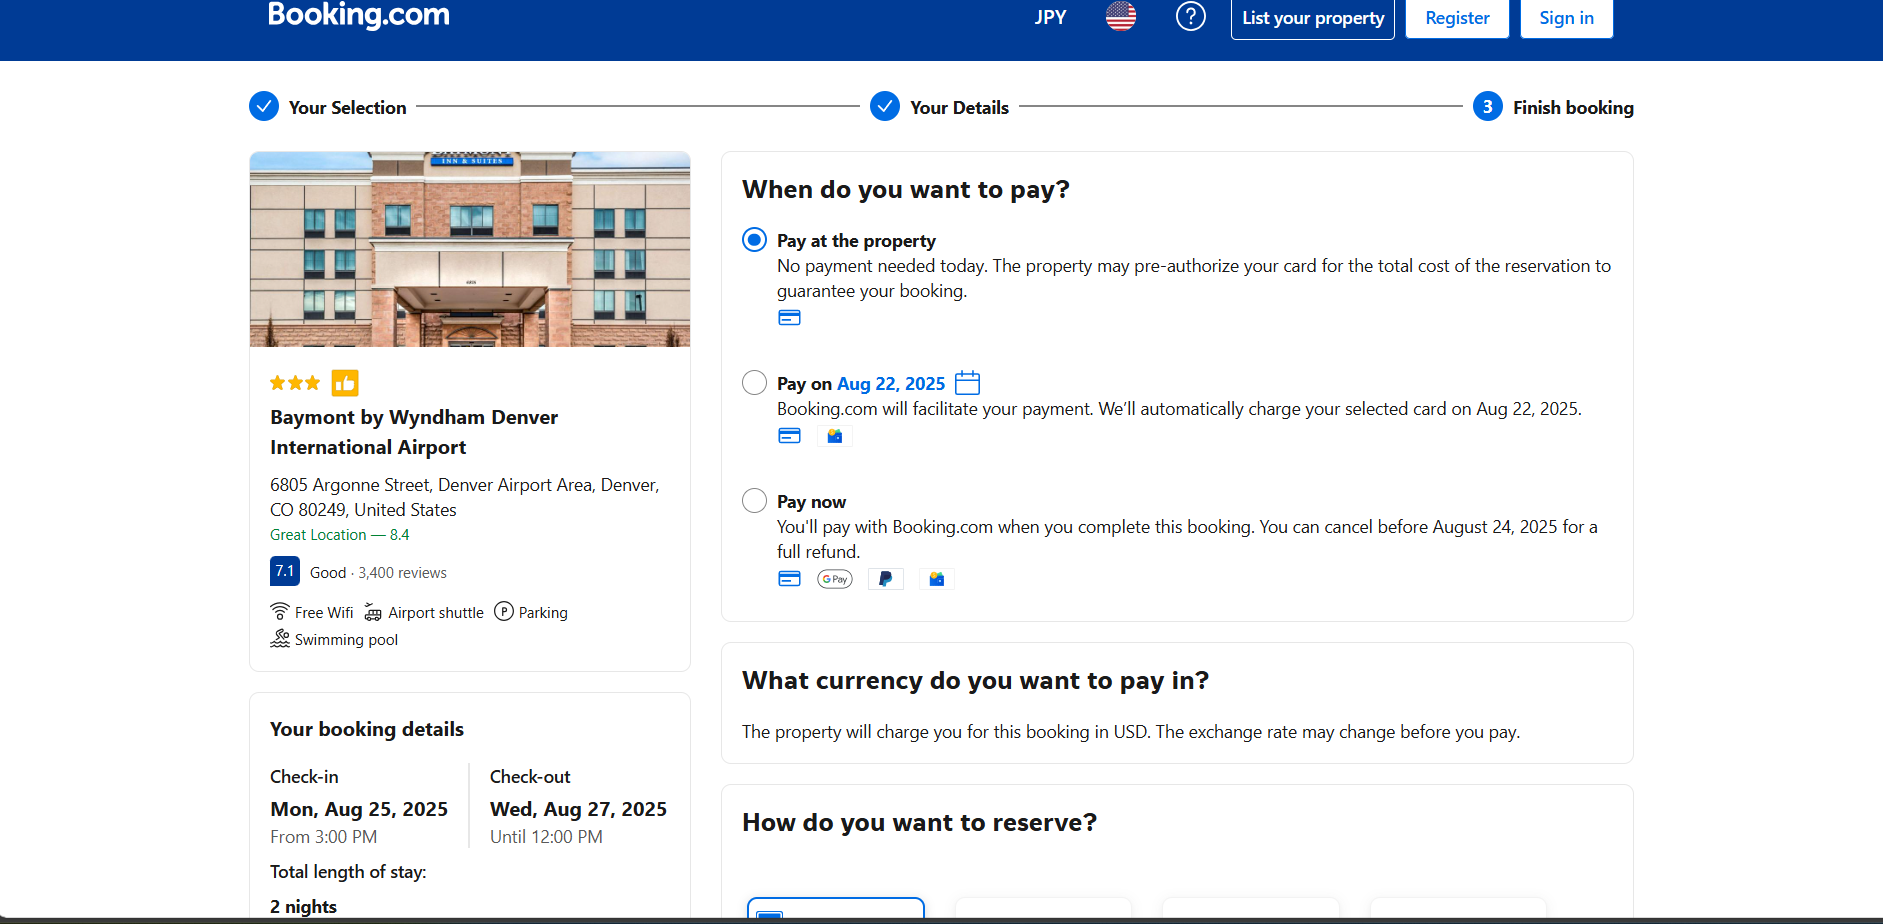
Task: Click the Swimming pool icon
Action: pos(280,639)
